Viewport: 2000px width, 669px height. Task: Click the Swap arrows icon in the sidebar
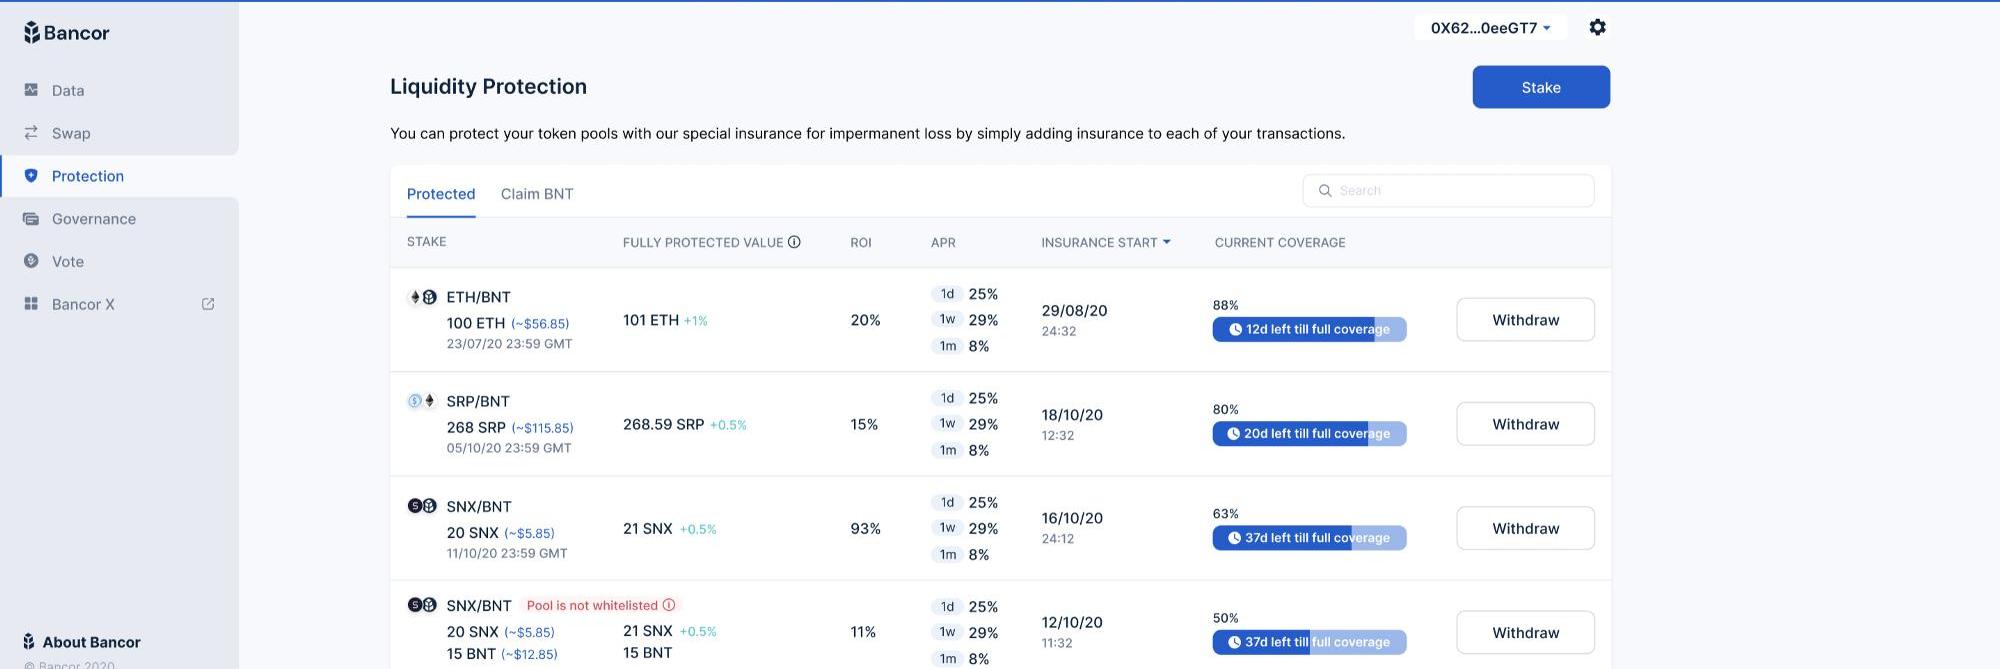pyautogui.click(x=31, y=133)
